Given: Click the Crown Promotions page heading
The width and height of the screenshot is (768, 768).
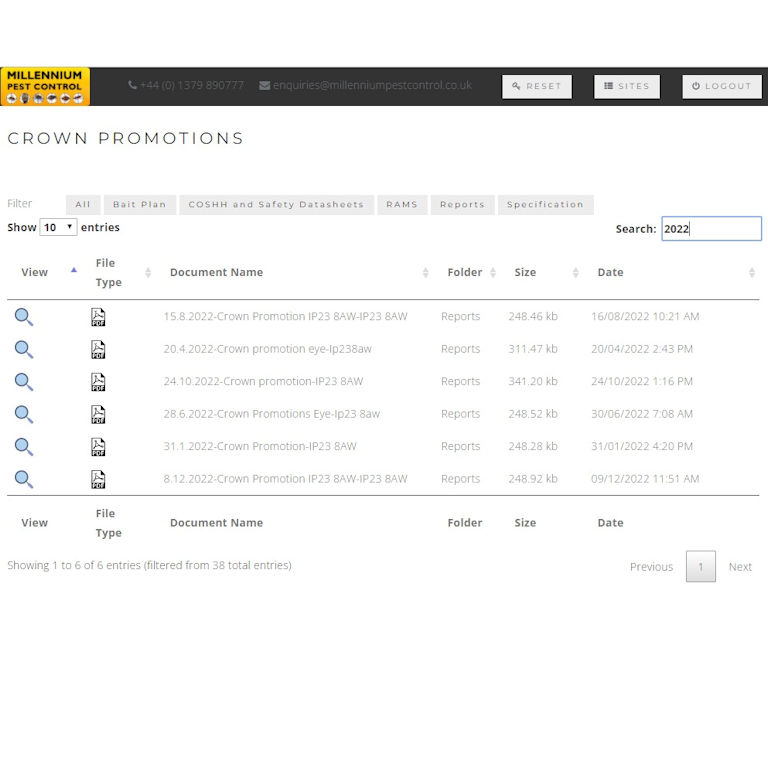Looking at the screenshot, I should [x=125, y=138].
